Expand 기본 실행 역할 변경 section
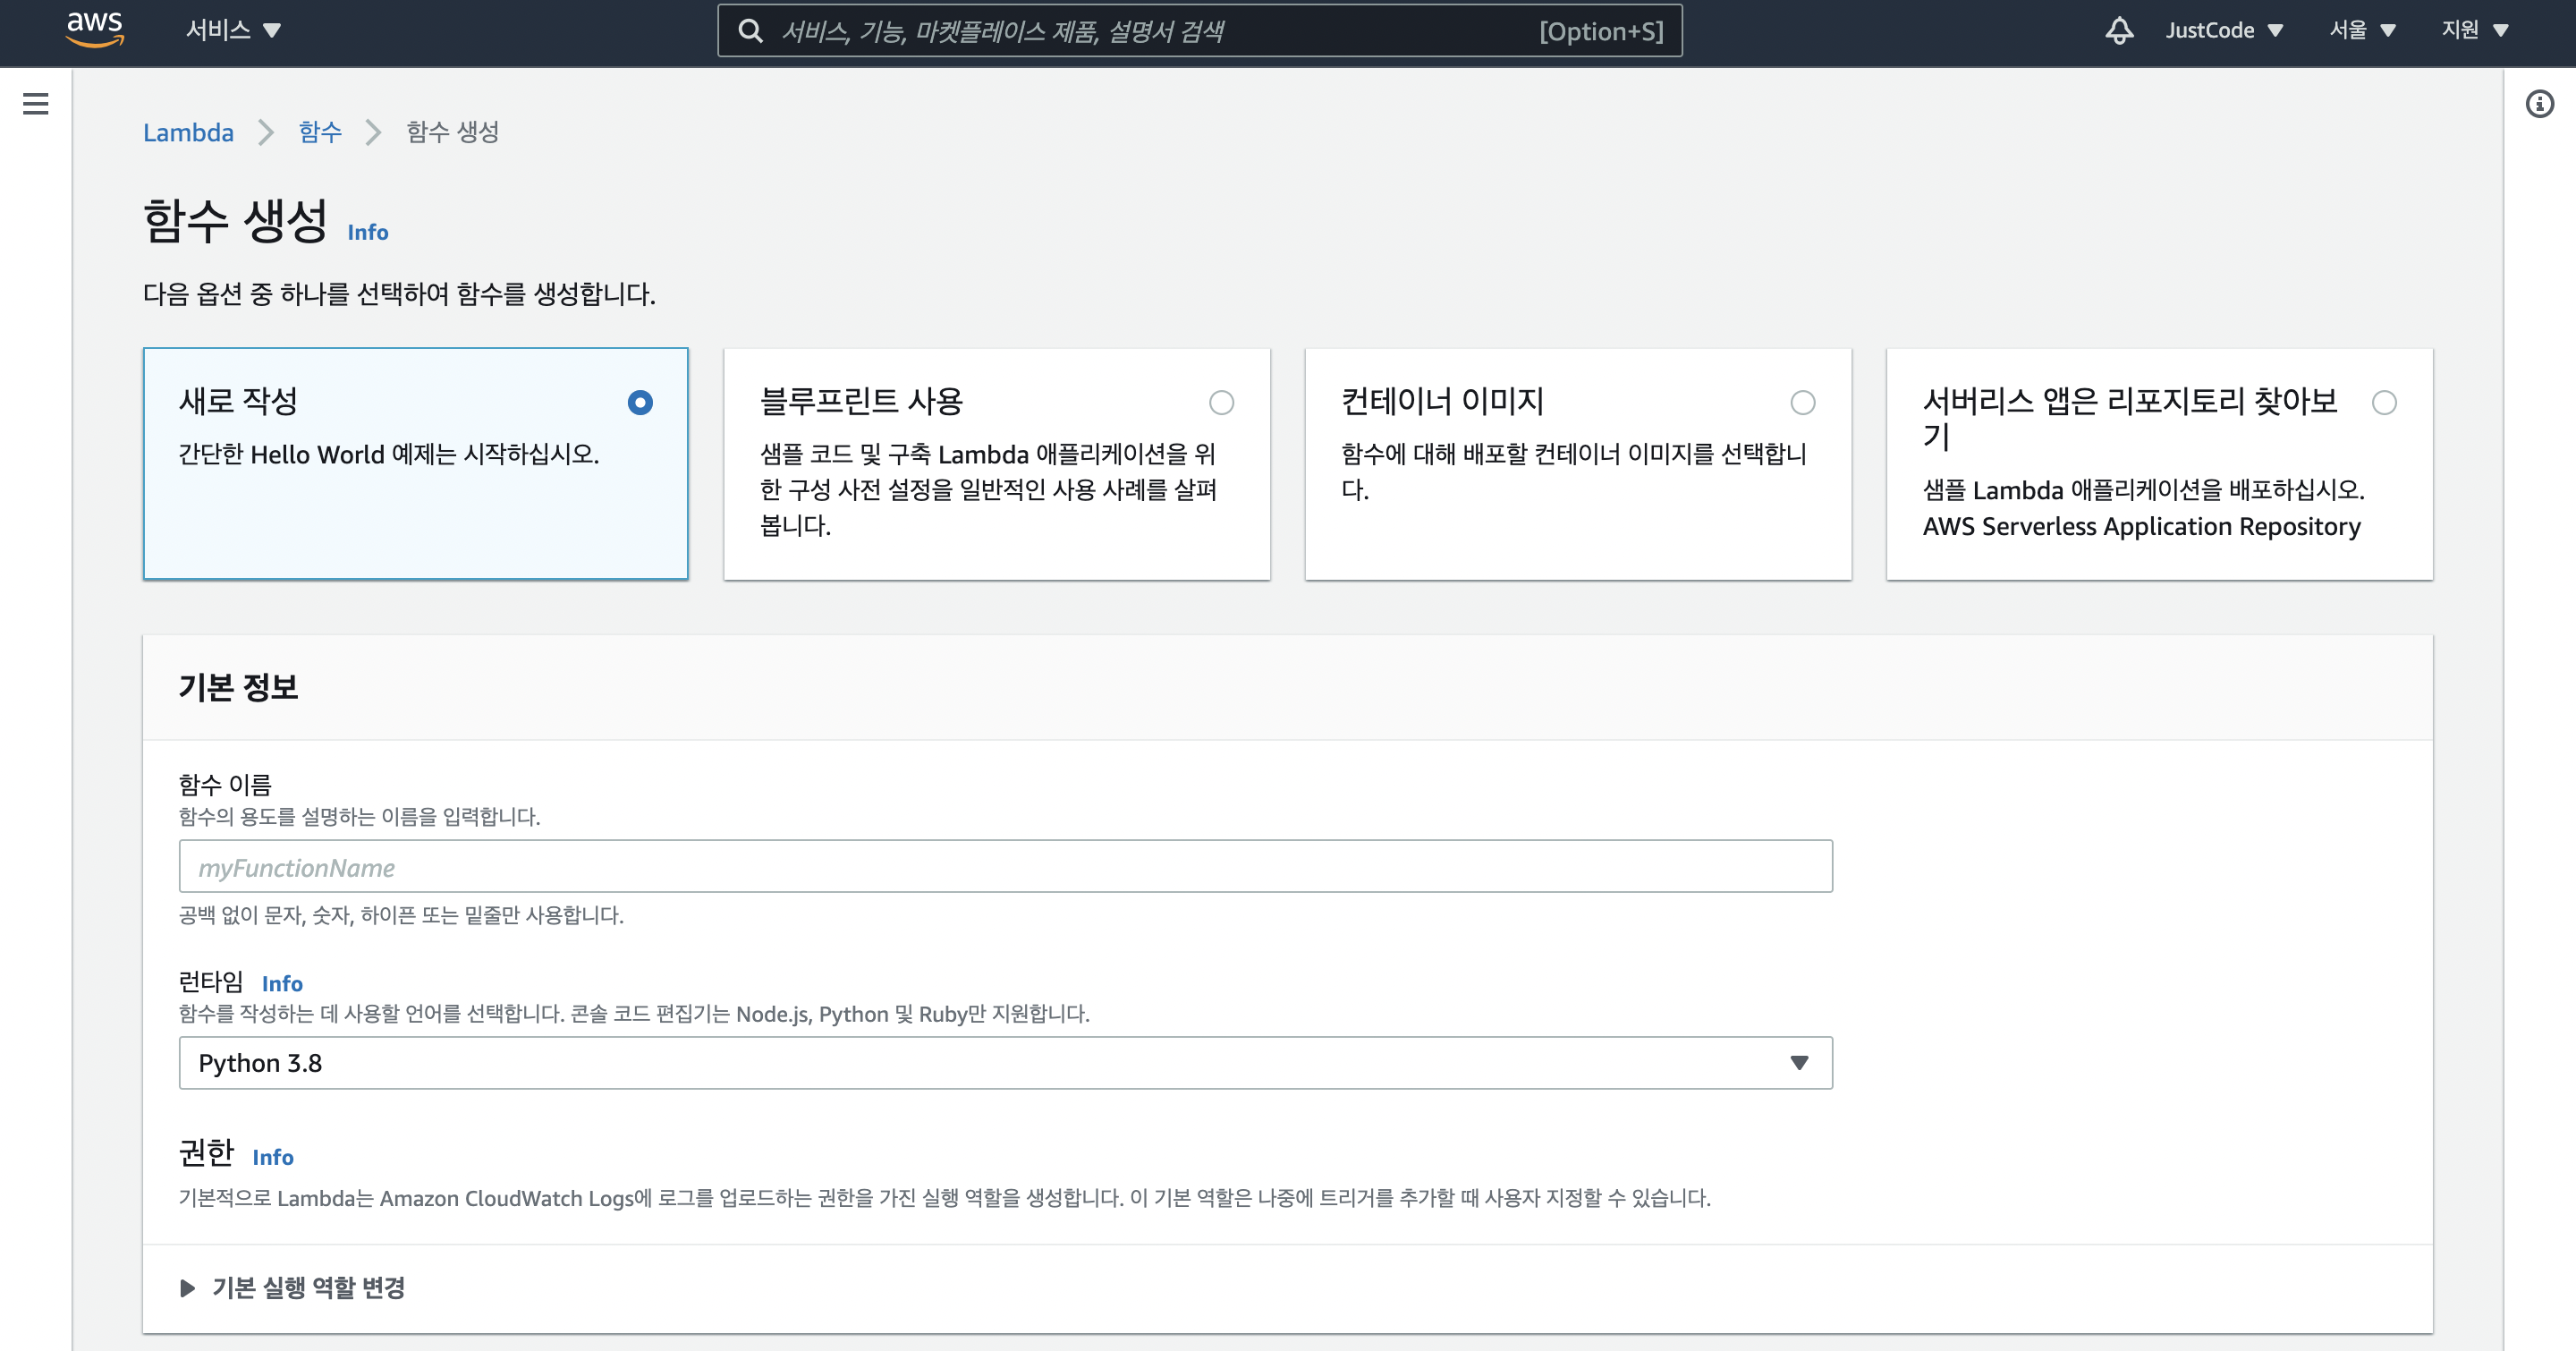The width and height of the screenshot is (2576, 1351). 292,1287
